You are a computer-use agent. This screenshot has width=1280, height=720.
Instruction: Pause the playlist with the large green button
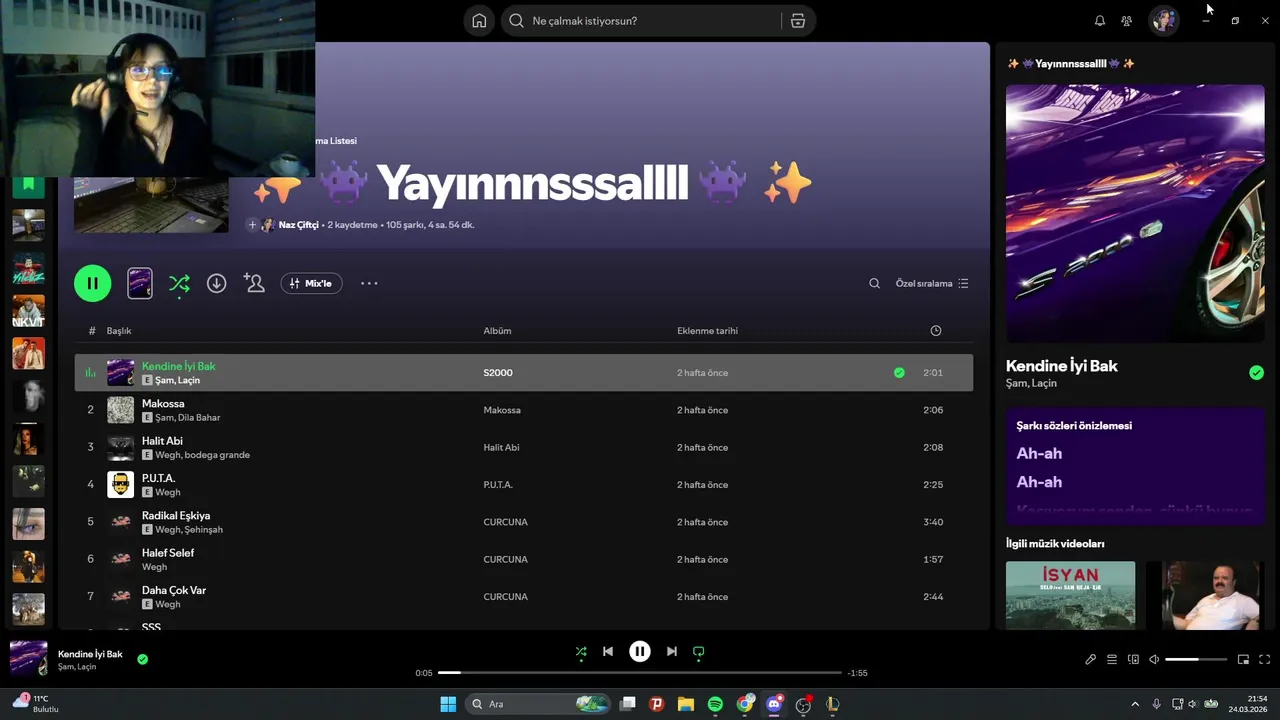coord(92,283)
